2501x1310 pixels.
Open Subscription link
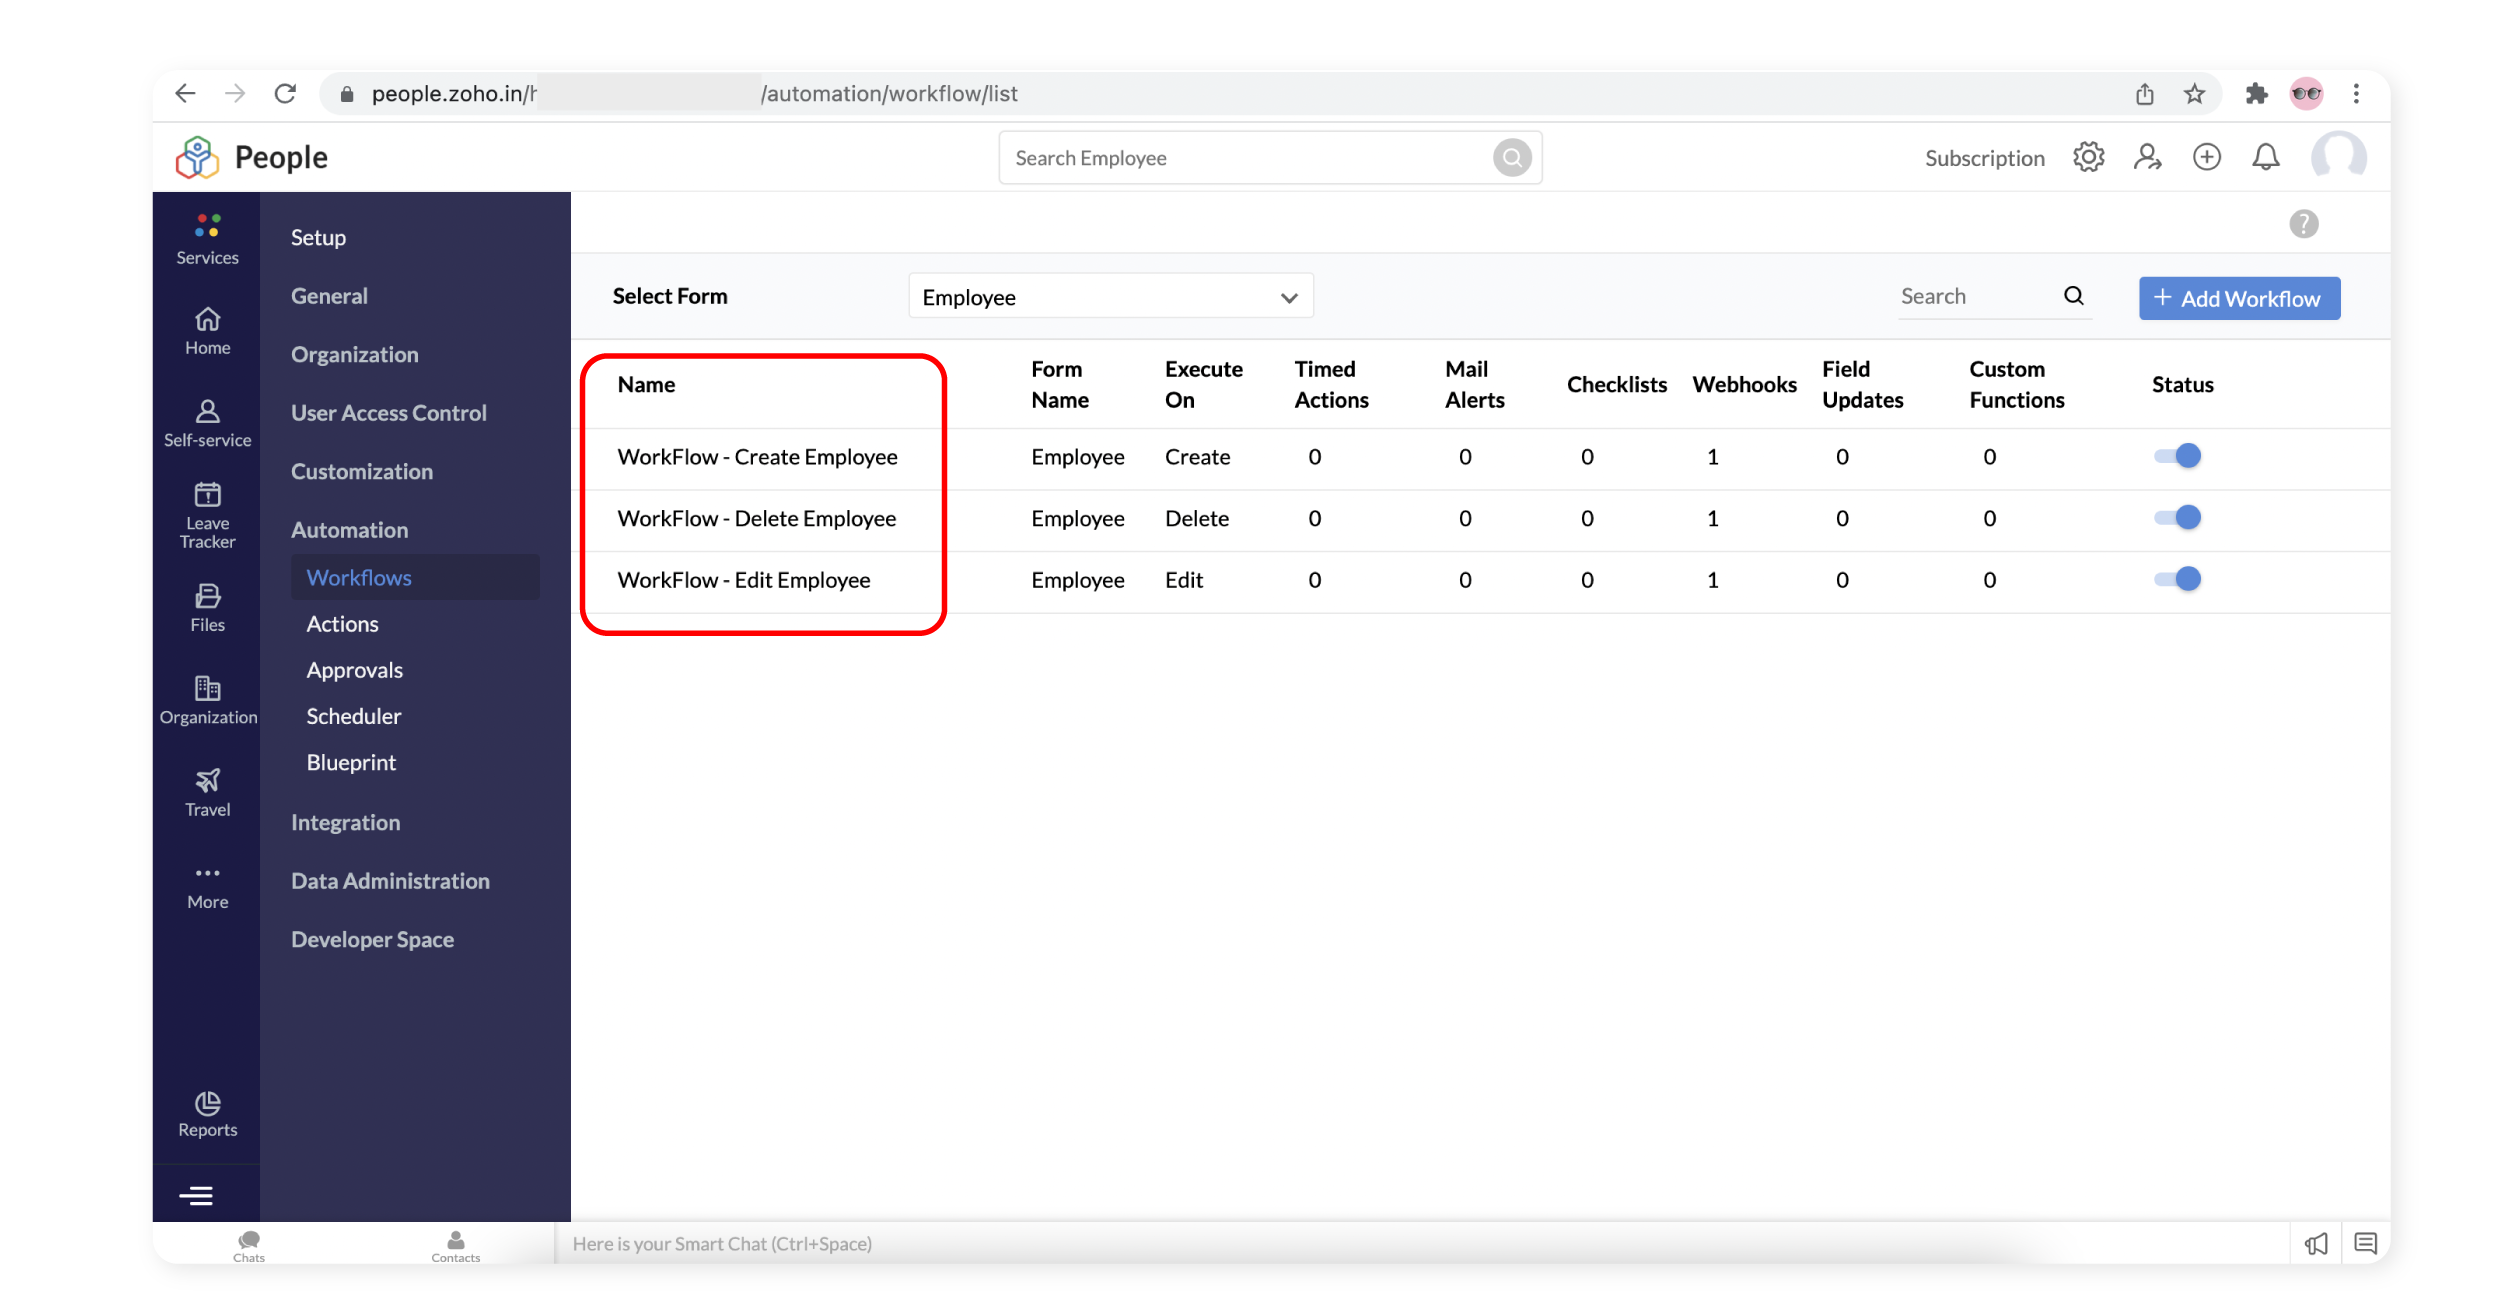[1984, 158]
